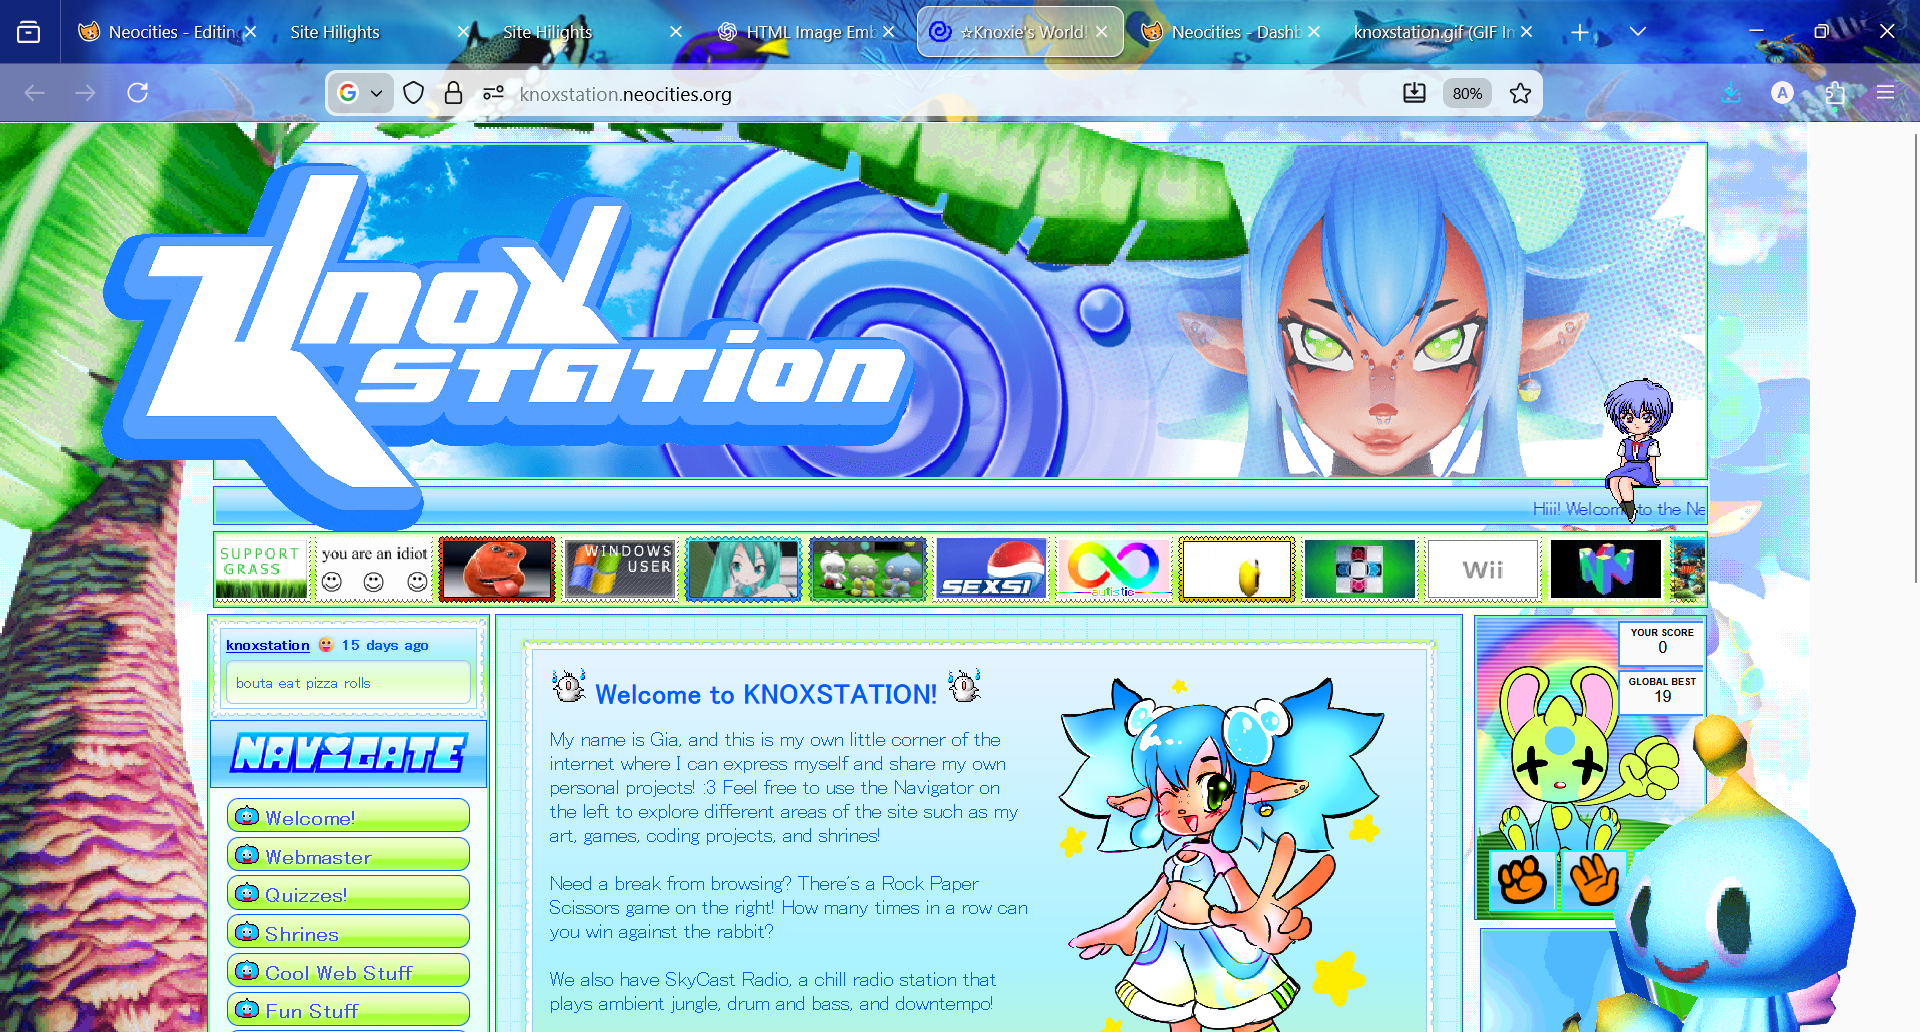Click the SEXSI Pepsi badge
Viewport: 1920px width, 1032px height.
point(991,569)
